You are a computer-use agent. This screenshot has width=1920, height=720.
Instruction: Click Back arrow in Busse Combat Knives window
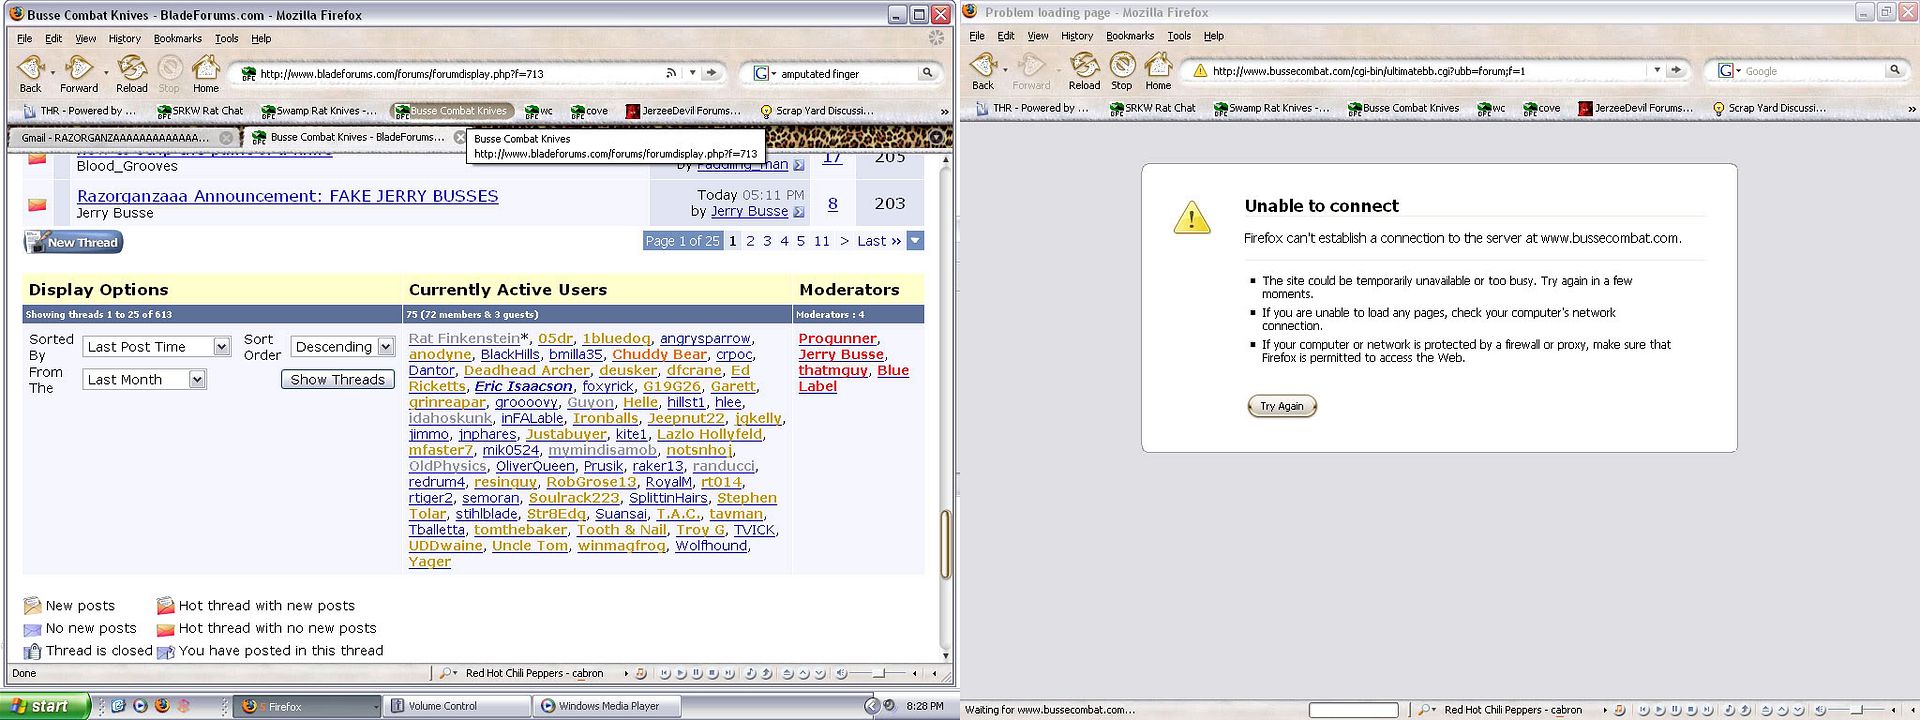click(30, 72)
